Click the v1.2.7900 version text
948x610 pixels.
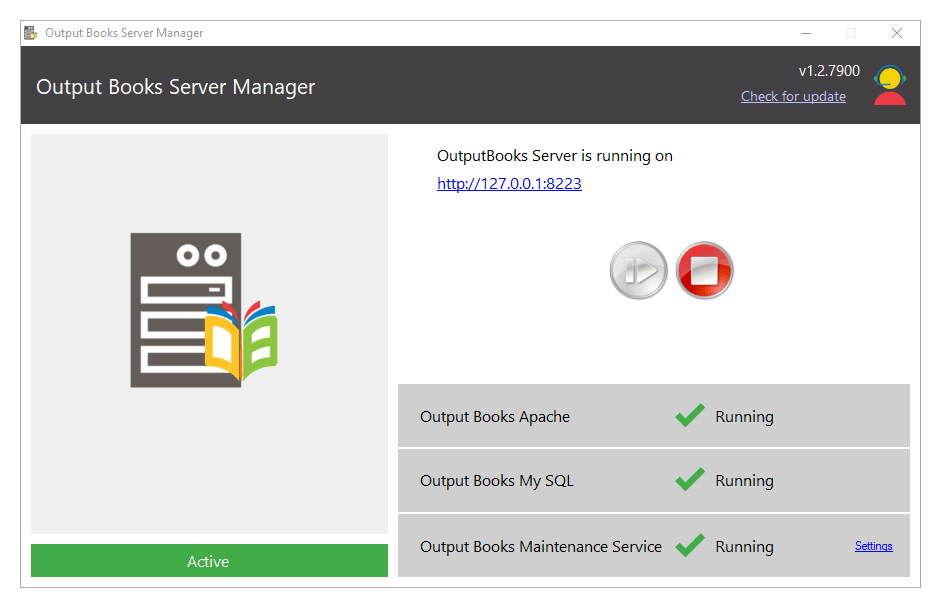pos(829,71)
